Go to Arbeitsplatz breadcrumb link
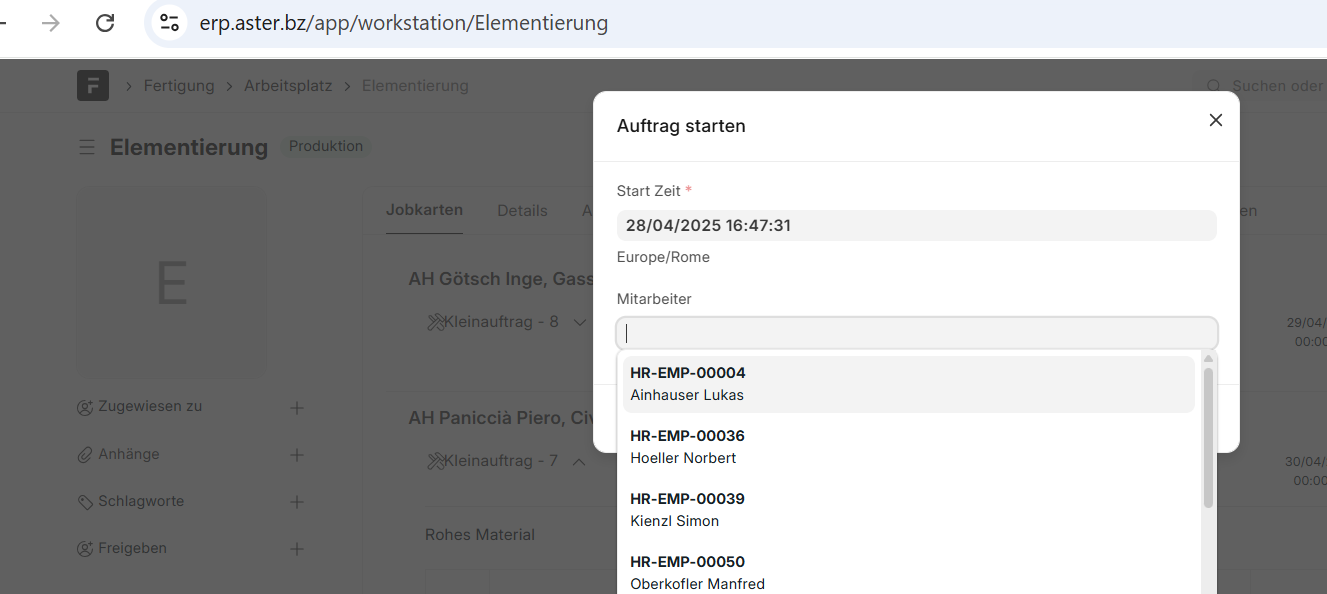Viewport: 1327px width, 594px height. (x=288, y=86)
